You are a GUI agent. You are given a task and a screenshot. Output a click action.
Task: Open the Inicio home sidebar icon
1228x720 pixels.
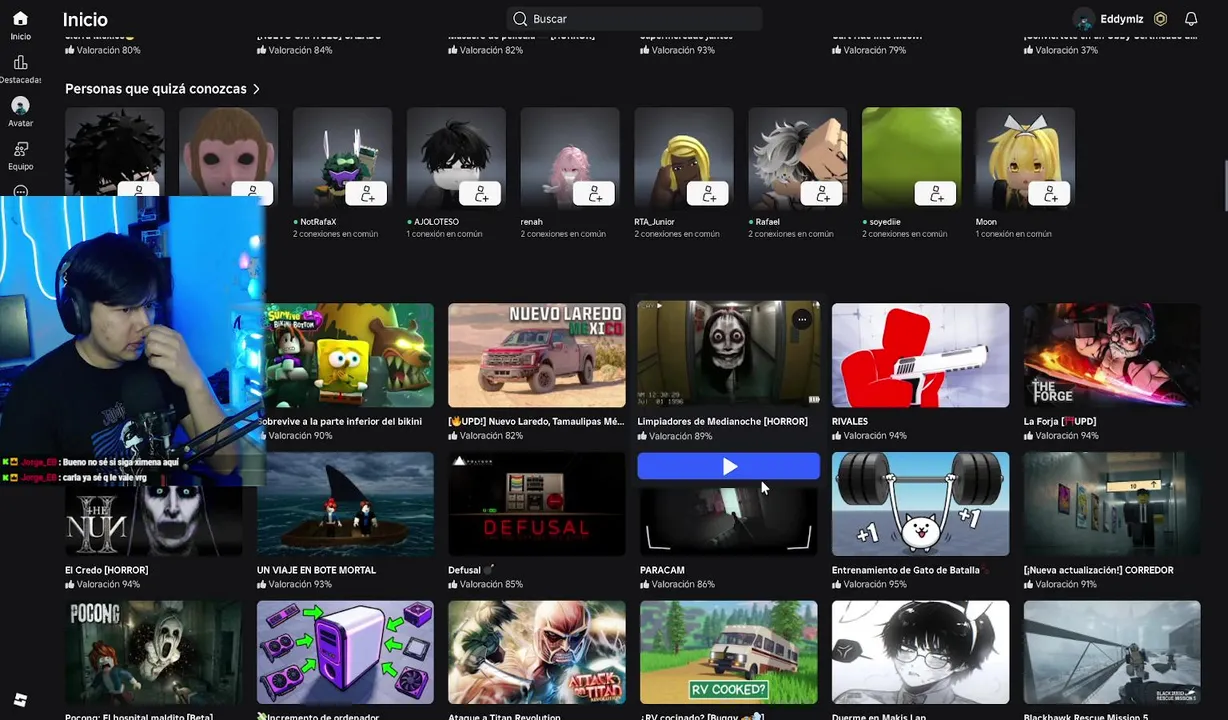tap(20, 19)
